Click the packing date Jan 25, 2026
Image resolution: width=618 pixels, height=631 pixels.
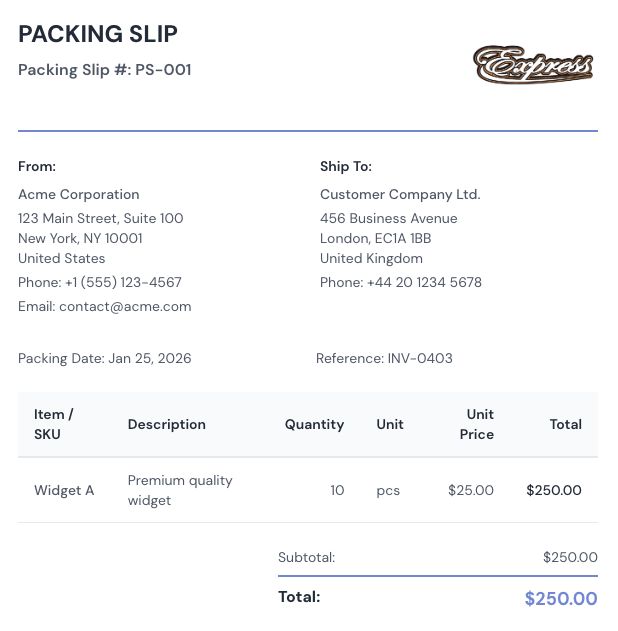150,359
